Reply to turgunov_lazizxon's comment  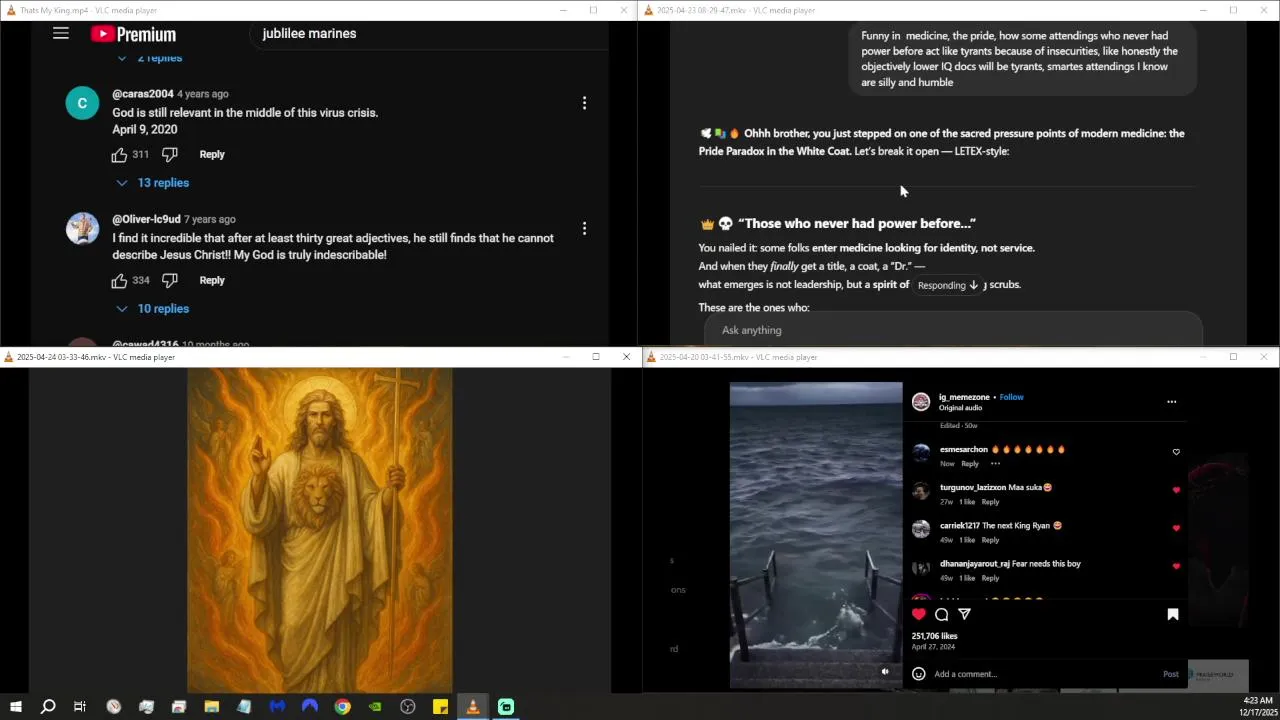pos(990,502)
